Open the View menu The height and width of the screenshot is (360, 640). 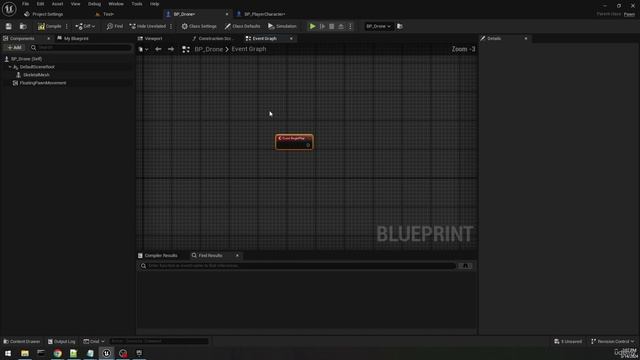point(76,4)
